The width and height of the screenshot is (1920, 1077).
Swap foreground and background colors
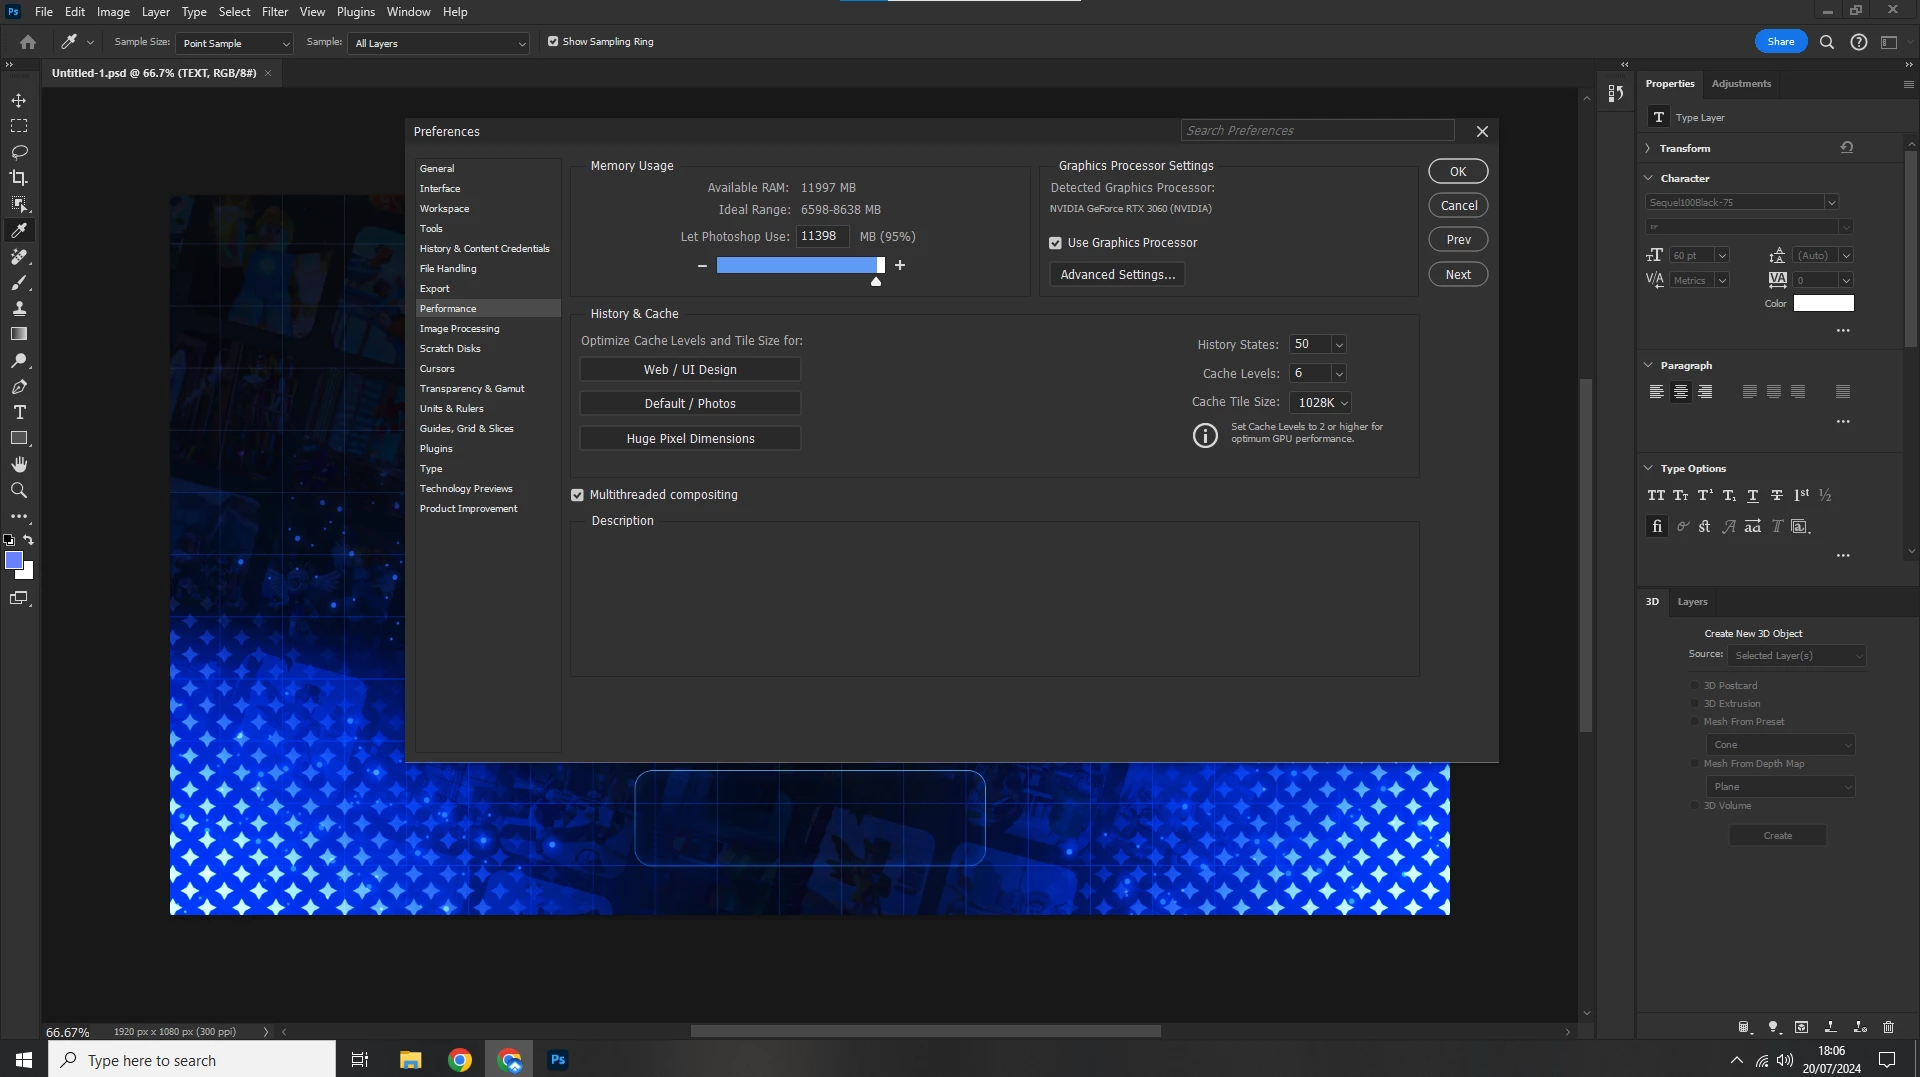pos(29,540)
